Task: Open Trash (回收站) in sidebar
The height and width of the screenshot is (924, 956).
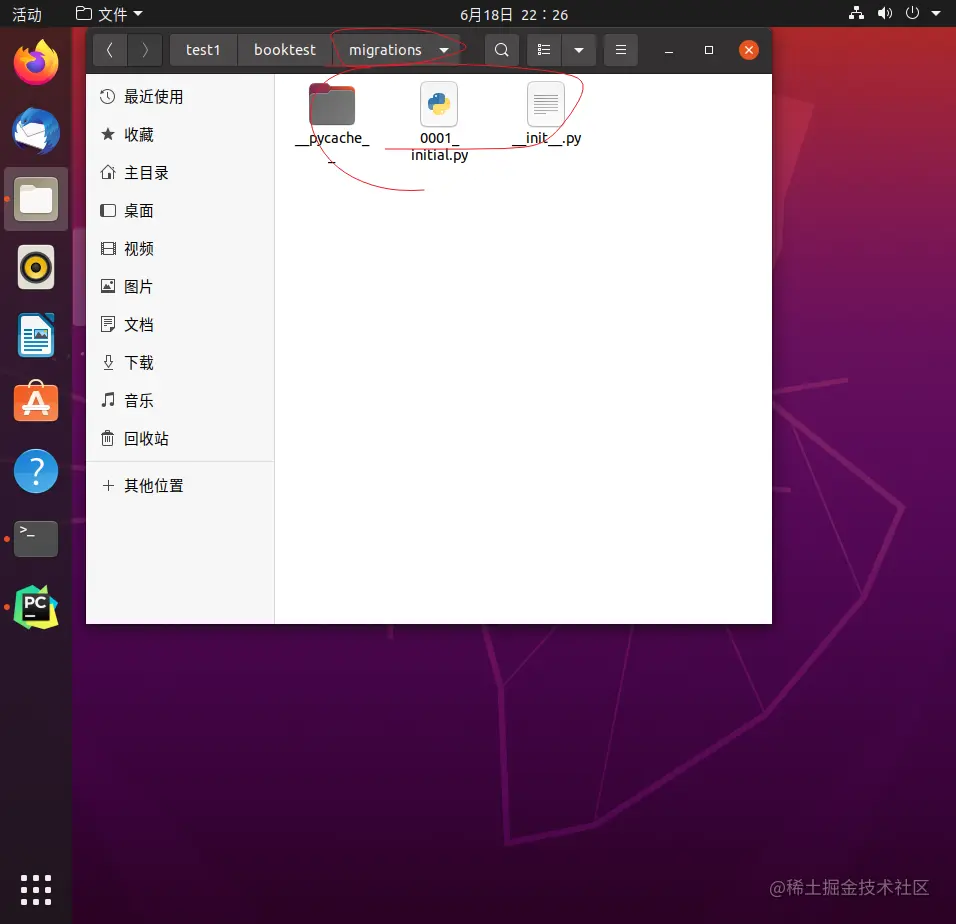Action: point(180,439)
